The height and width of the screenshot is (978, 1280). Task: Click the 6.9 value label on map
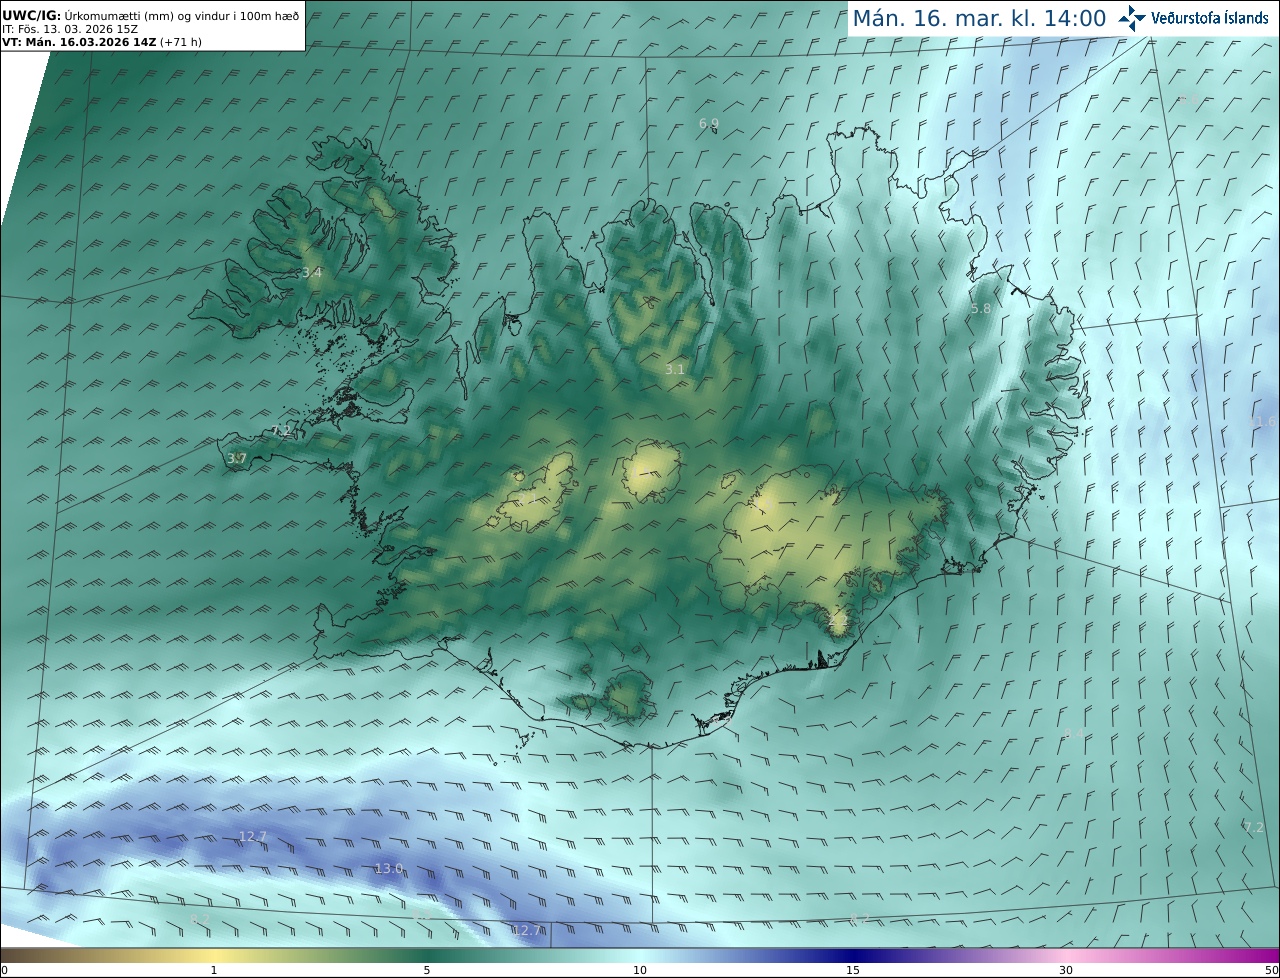point(708,123)
